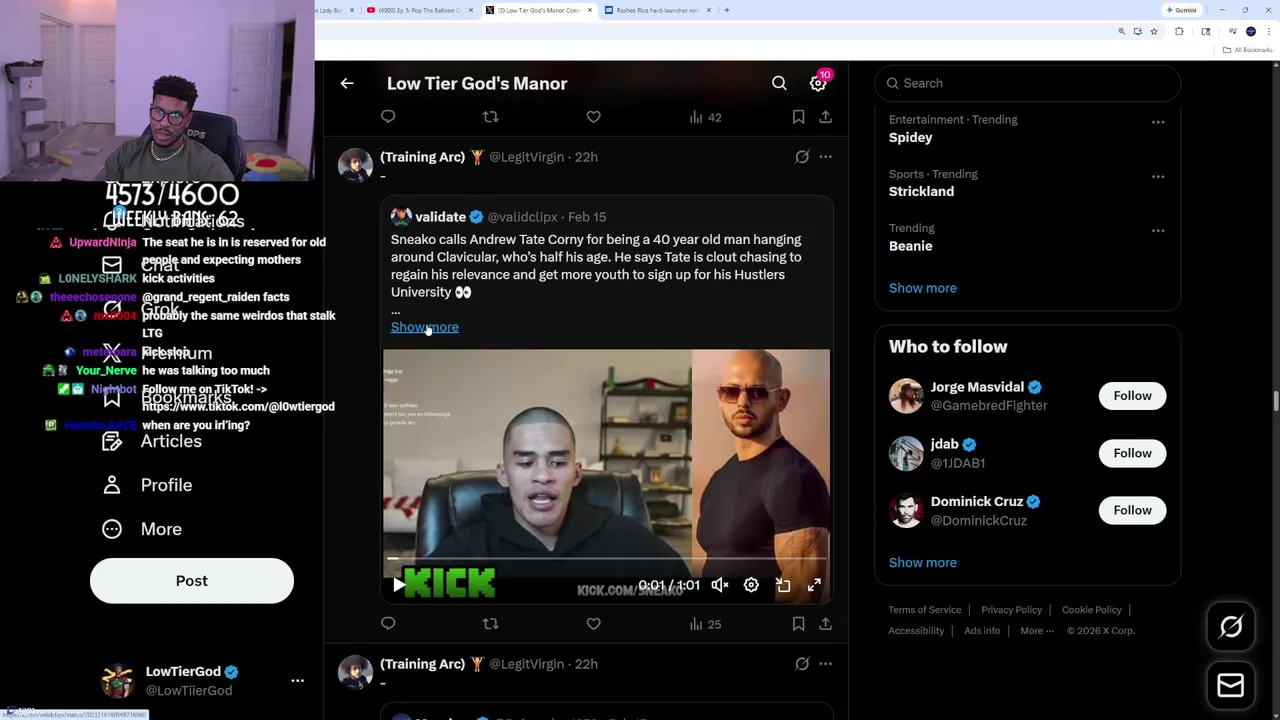The image size is (1280, 720).
Task: Toggle picture-in-picture on the video
Action: (x=783, y=585)
